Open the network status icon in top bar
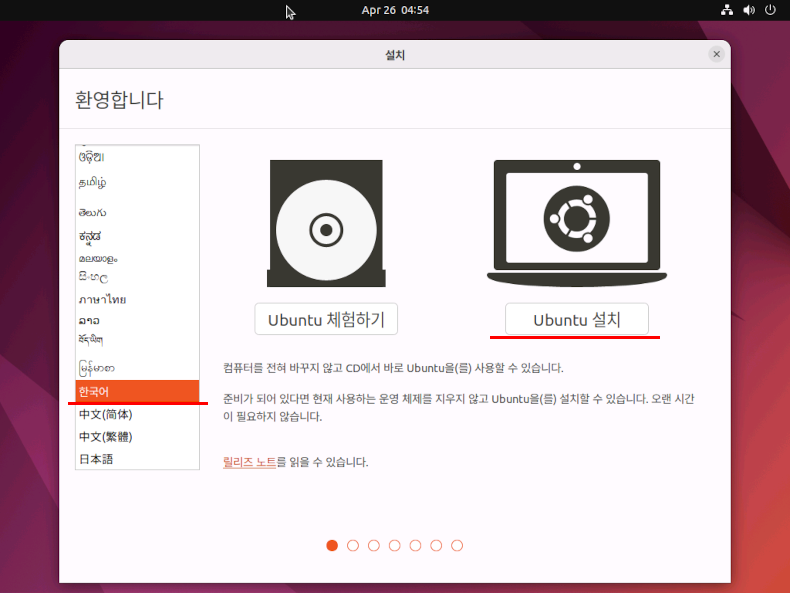790x593 pixels. coord(727,10)
